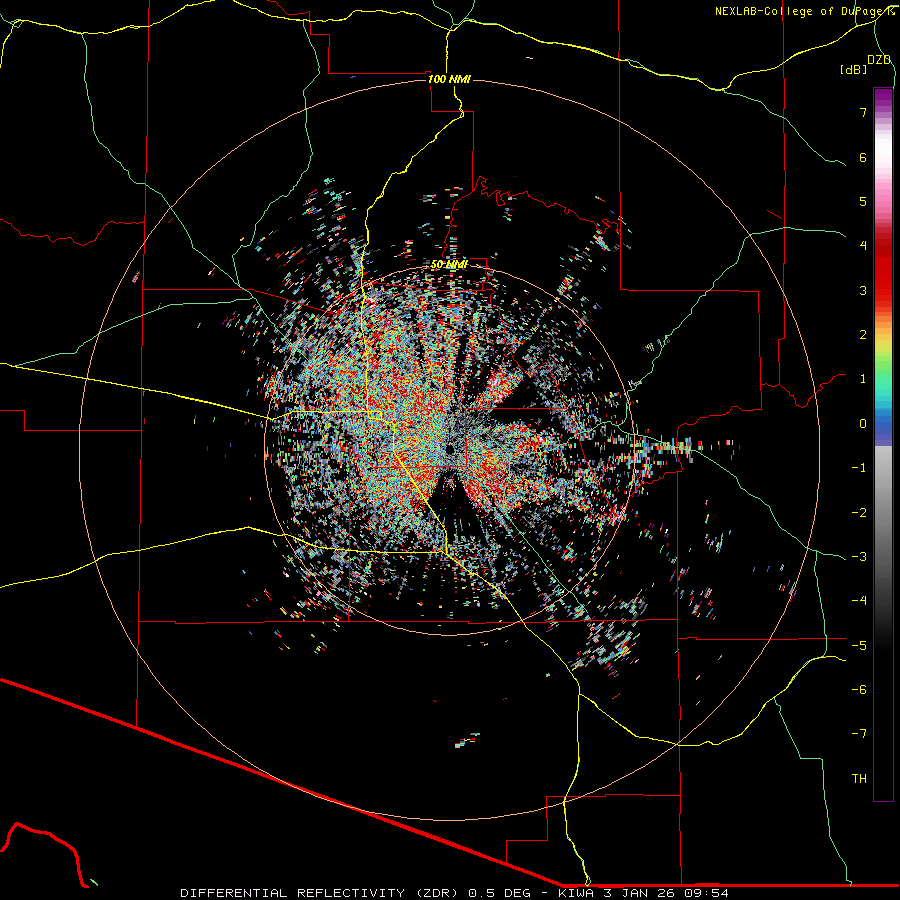Viewport: 900px width, 900px height.
Task: Click the "100 NMI" range ring label
Action: 449,79
